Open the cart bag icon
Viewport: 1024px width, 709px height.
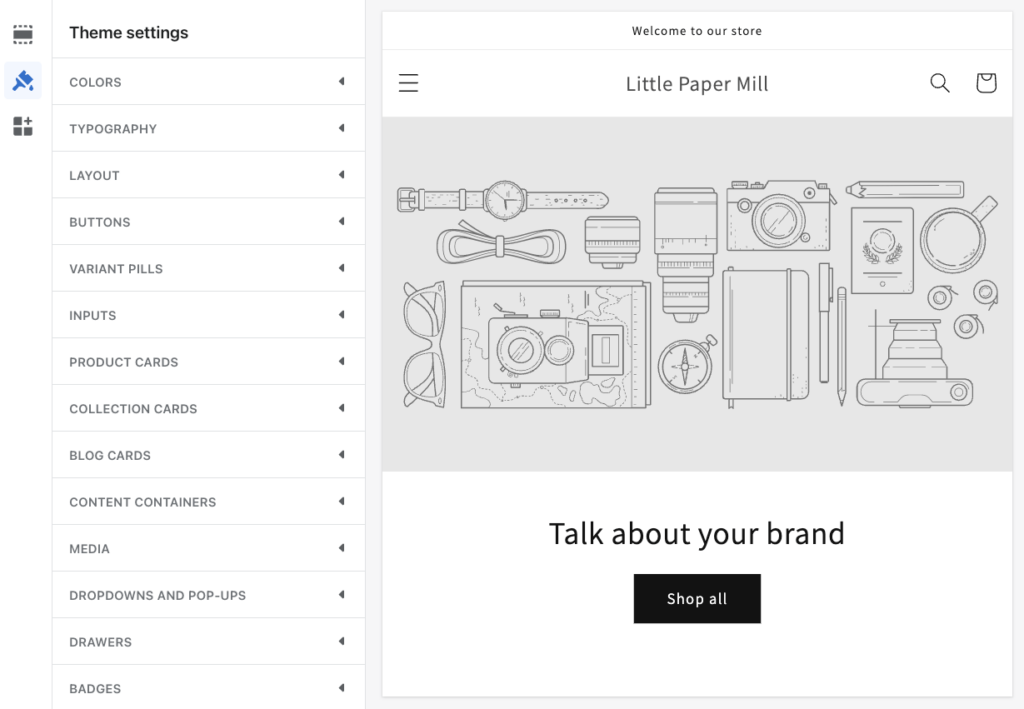pyautogui.click(x=986, y=83)
